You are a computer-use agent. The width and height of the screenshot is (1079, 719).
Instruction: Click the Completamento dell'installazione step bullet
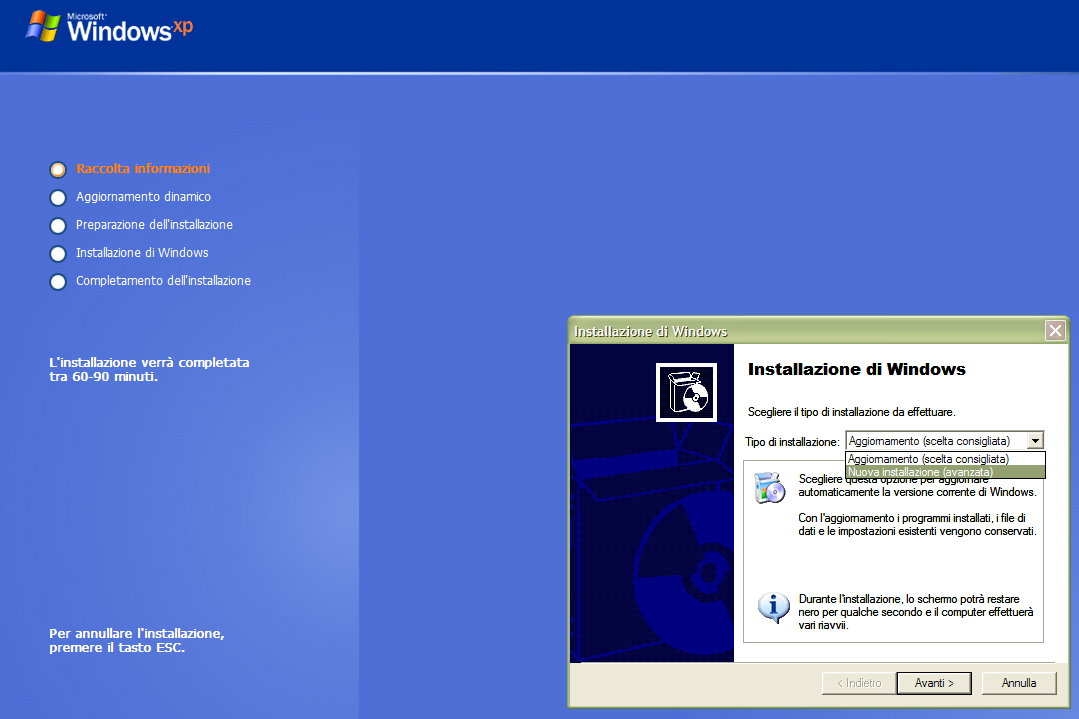click(58, 282)
